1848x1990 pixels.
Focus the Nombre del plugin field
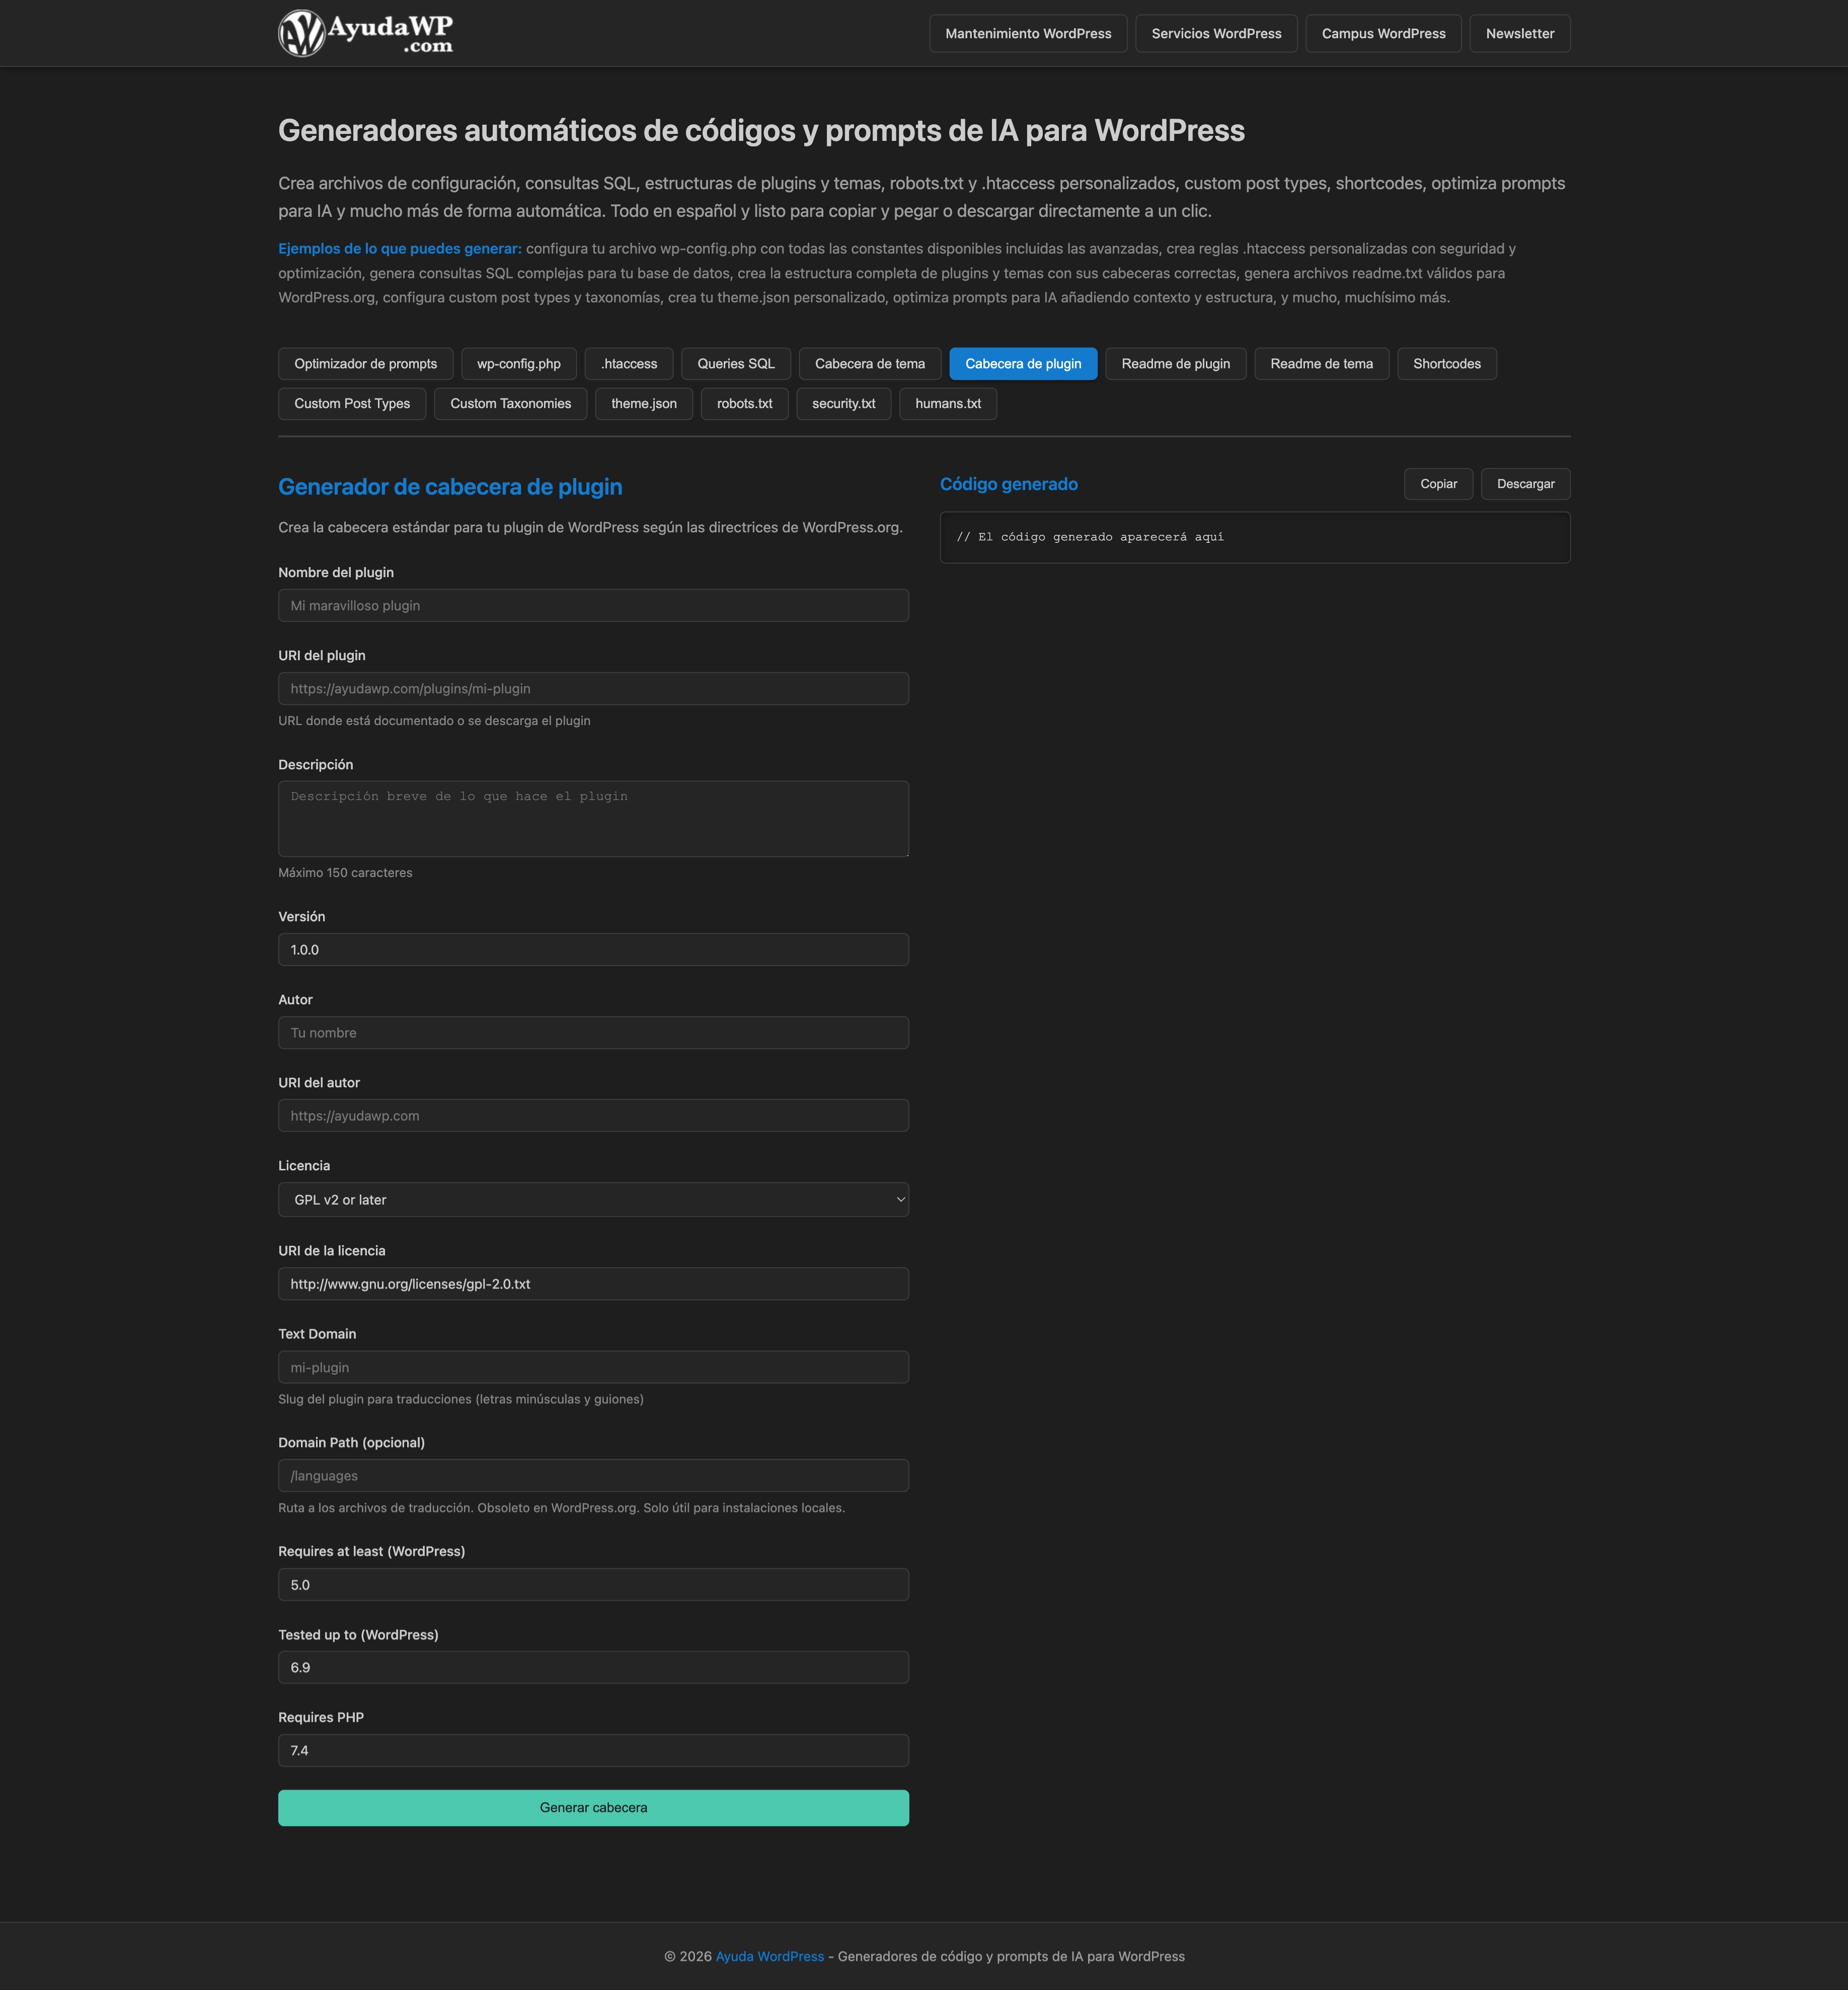point(593,606)
